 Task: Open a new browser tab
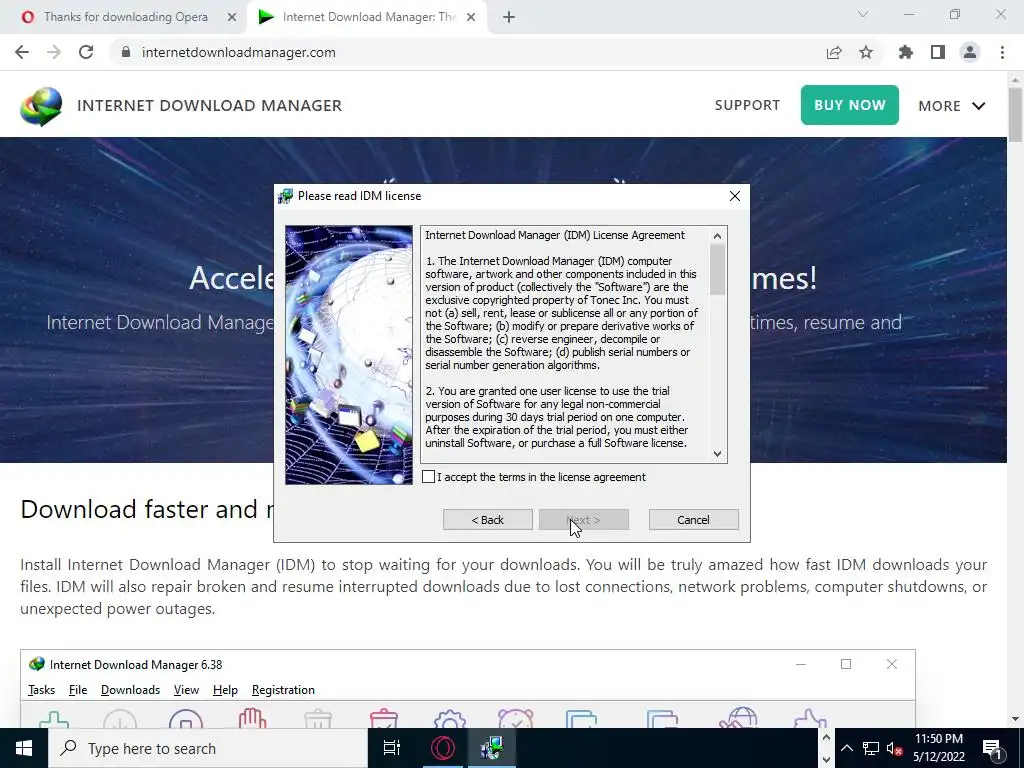click(x=509, y=18)
